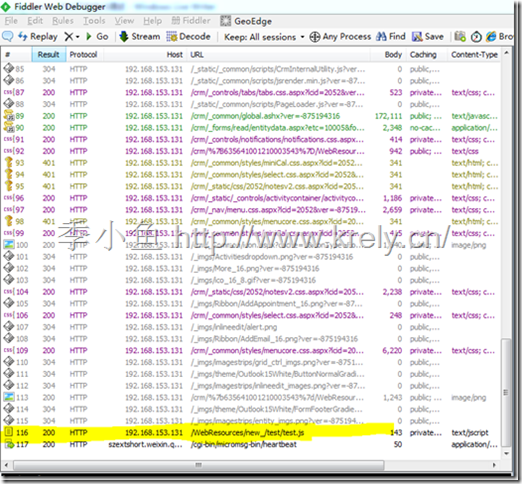Click the Save toolbar button

click(x=428, y=36)
